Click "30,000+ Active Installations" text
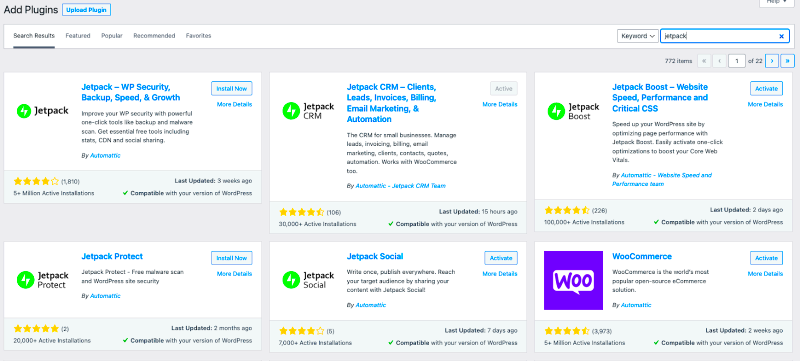 (x=318, y=224)
